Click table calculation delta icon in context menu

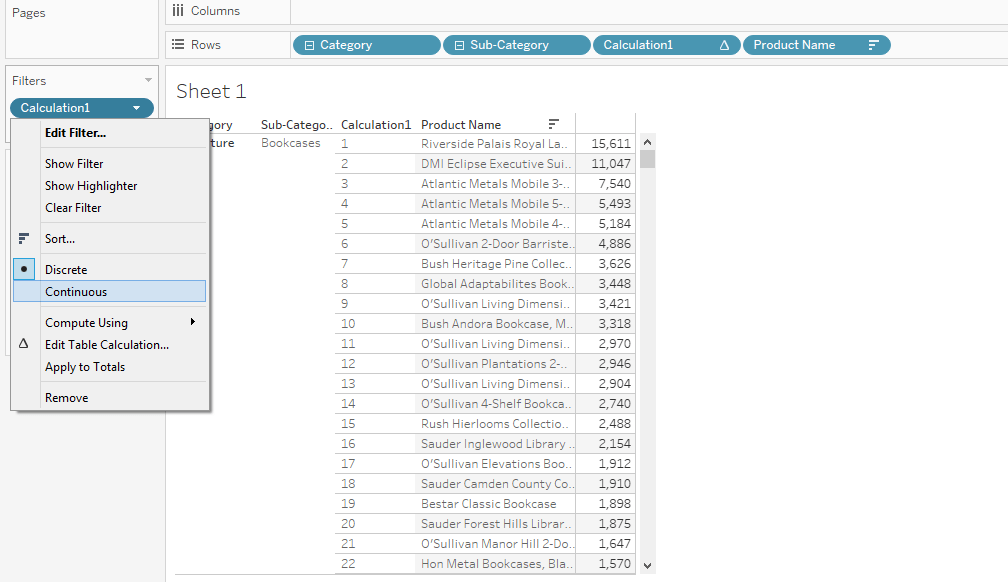coord(24,344)
